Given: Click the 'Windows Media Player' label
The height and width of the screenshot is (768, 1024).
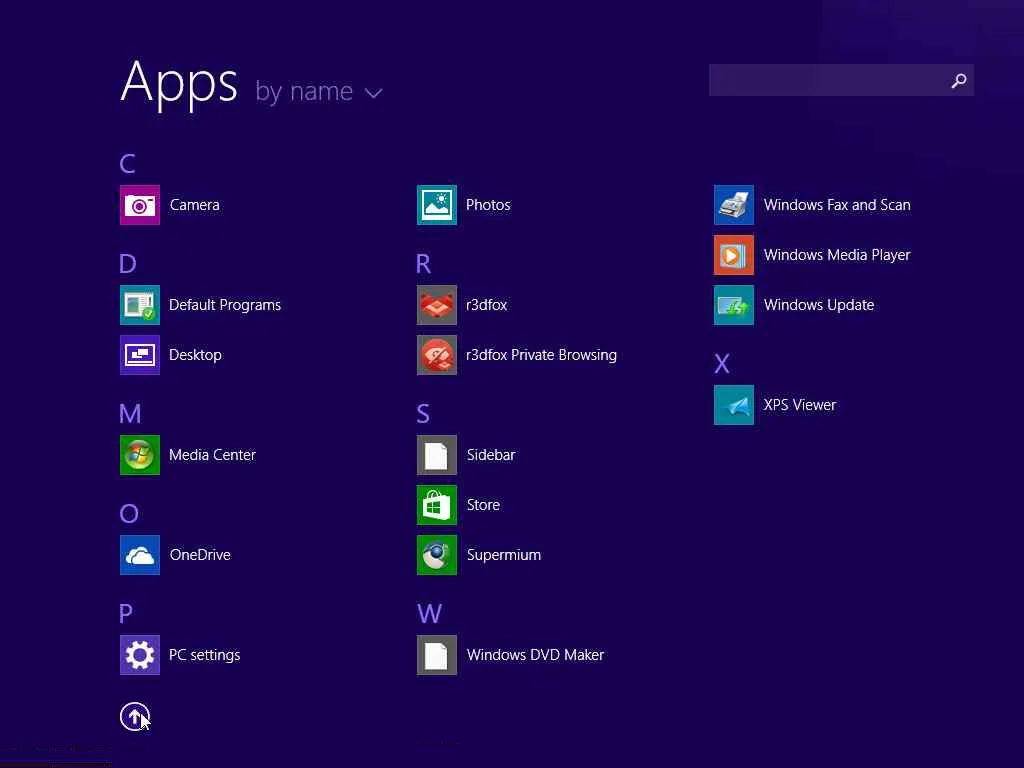Looking at the screenshot, I should pos(837,255).
